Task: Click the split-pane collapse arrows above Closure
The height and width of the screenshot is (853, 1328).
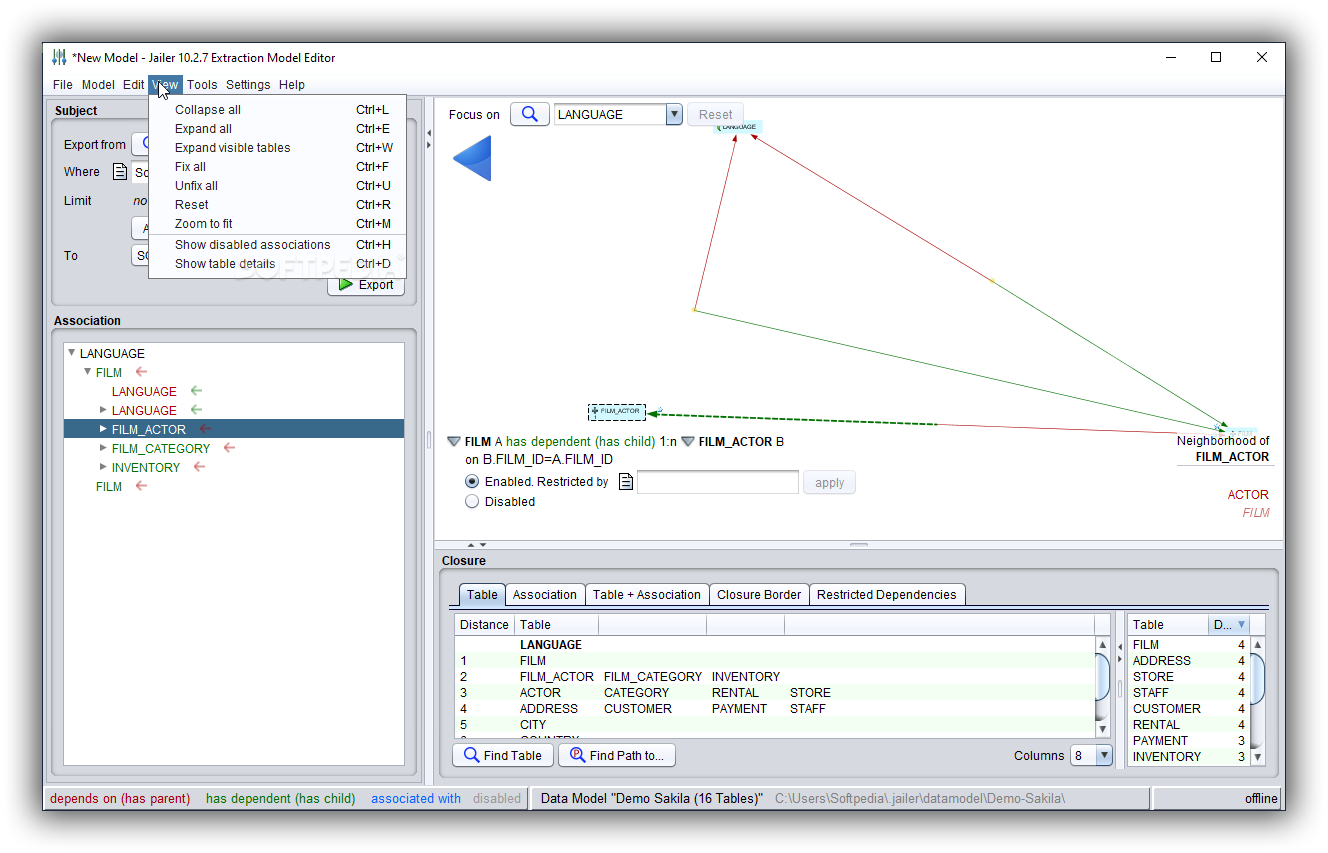Action: pos(477,545)
